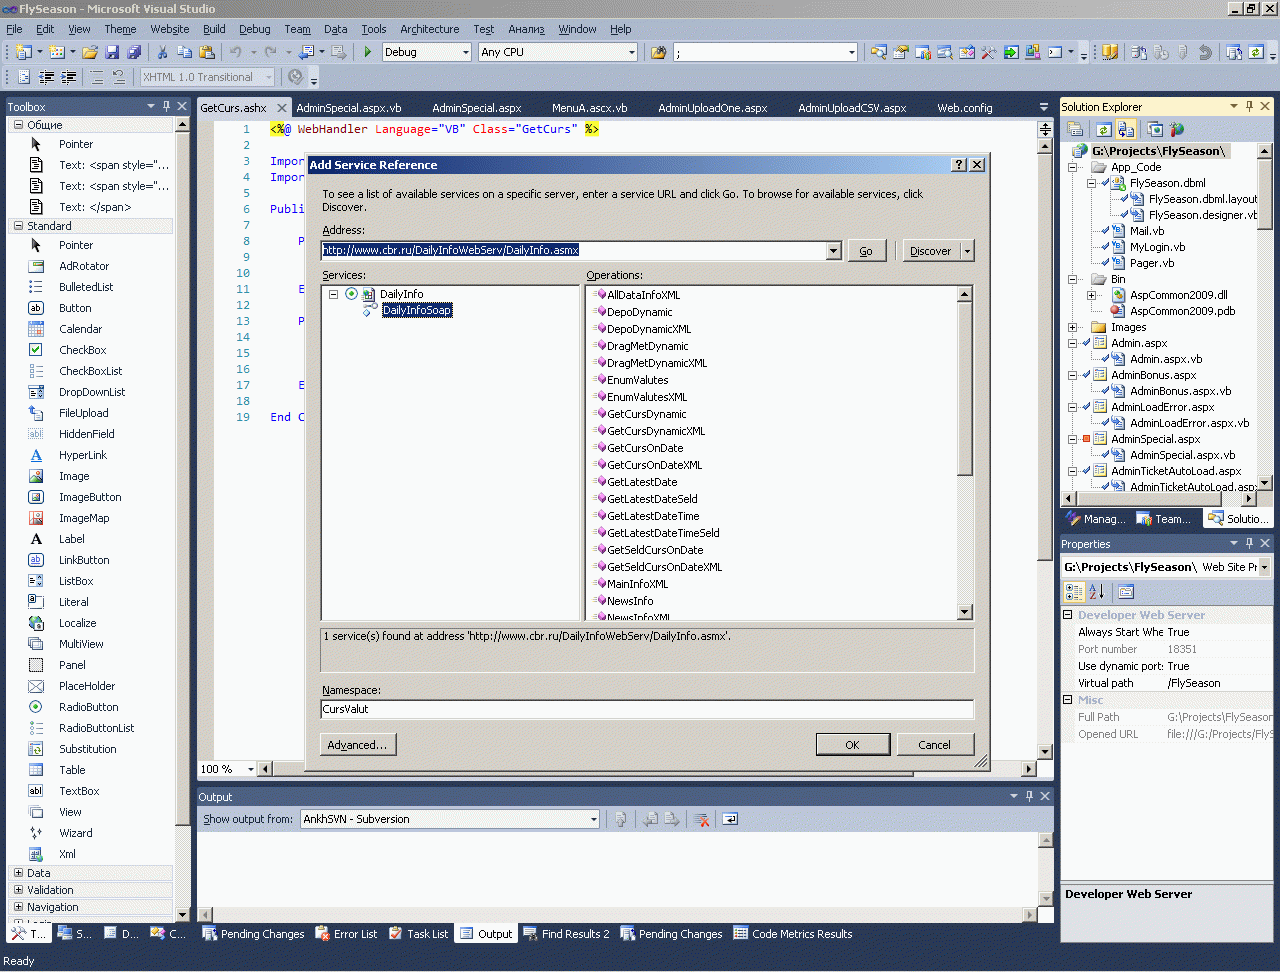The image size is (1280, 972).
Task: Click the help question mark button in dialog title
Action: (960, 165)
